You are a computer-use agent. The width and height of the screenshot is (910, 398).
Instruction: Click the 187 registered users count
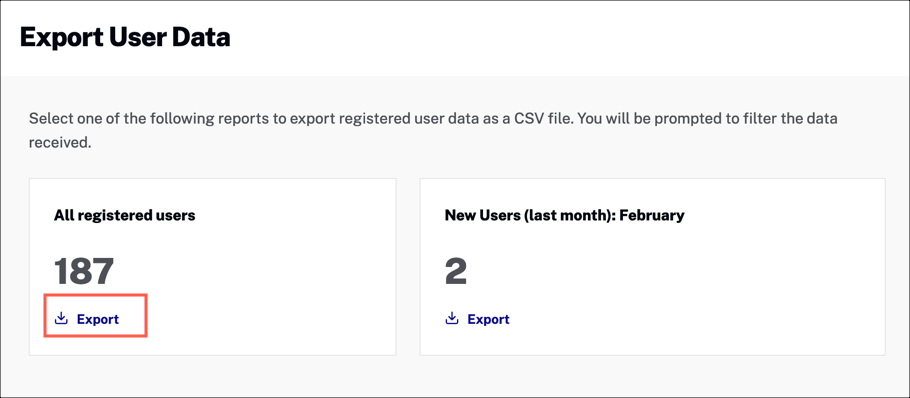click(x=84, y=271)
